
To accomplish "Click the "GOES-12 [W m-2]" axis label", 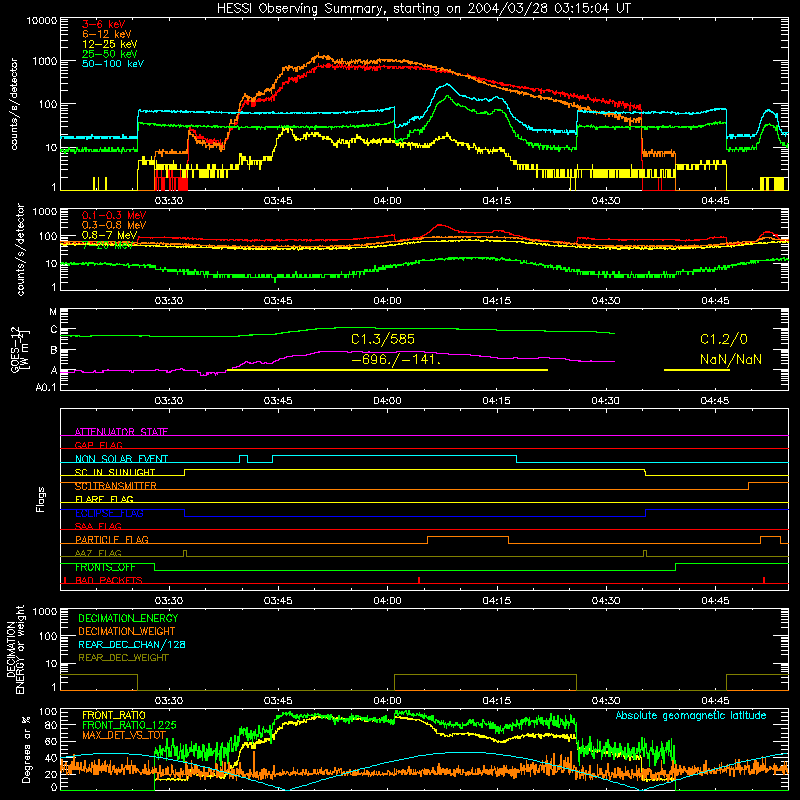I will pyautogui.click(x=20, y=350).
